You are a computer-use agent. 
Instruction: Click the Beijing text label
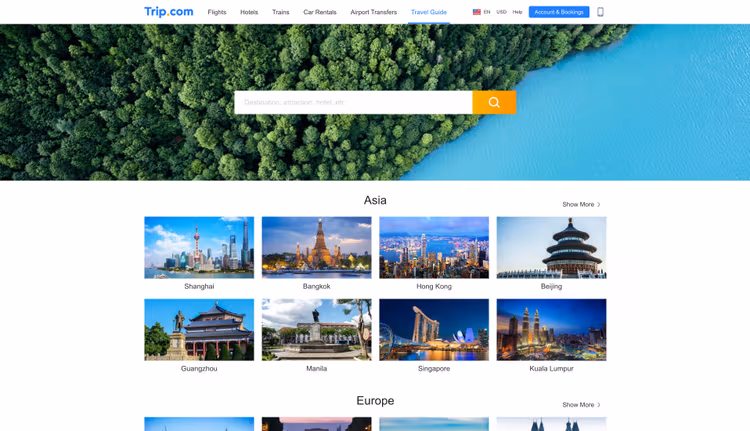(x=551, y=287)
